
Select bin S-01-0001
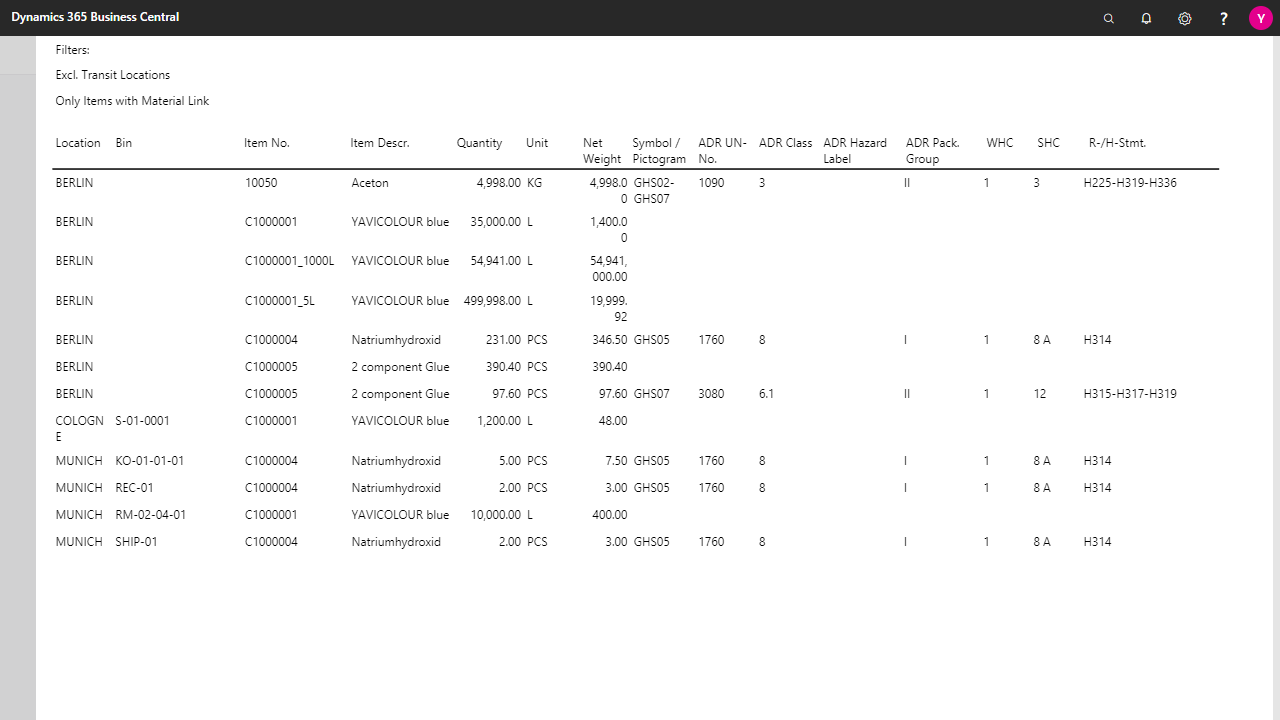pyautogui.click(x=143, y=421)
